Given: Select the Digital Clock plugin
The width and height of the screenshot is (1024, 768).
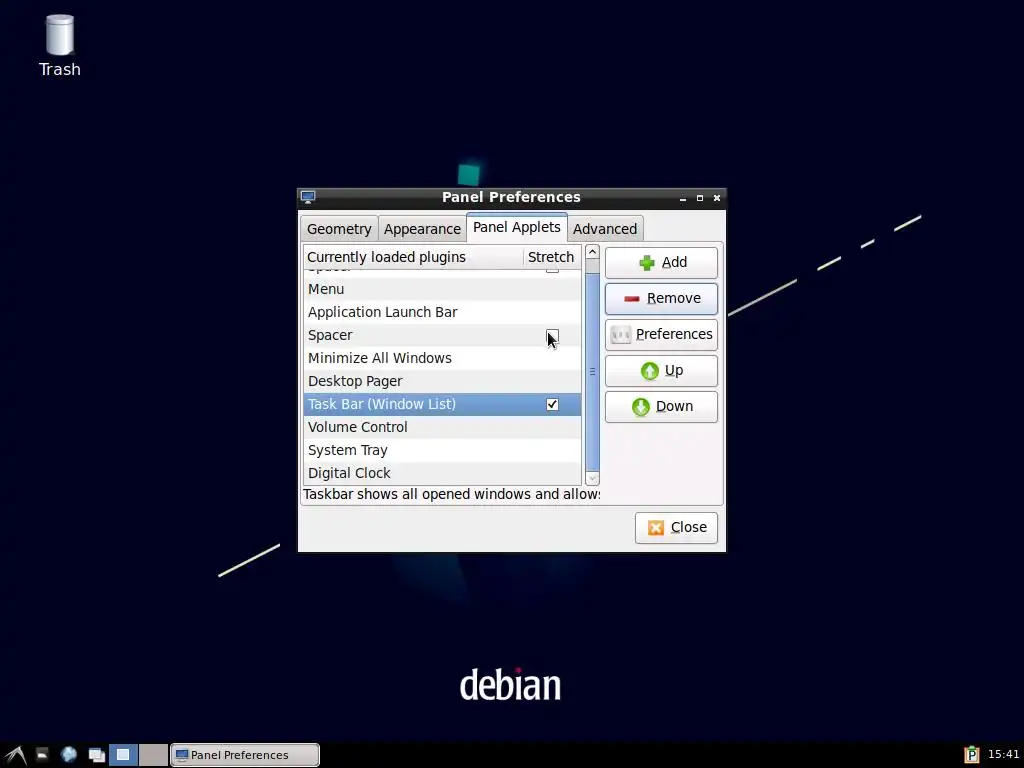Looking at the screenshot, I should pyautogui.click(x=442, y=473).
